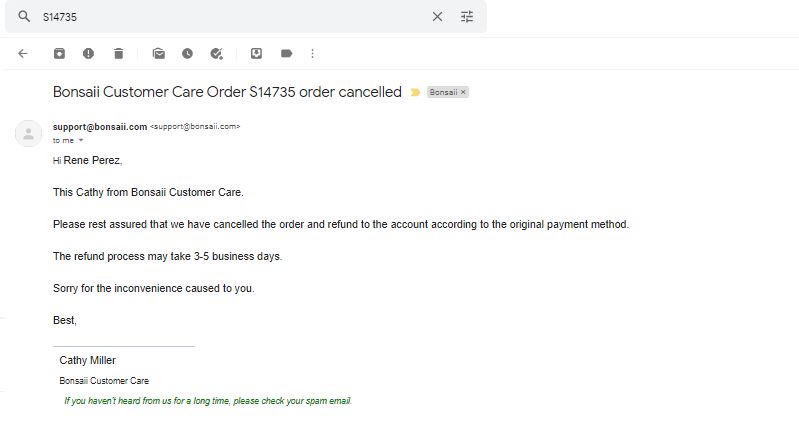This screenshot has width=799, height=421.
Task: Remove the Bonsaii label from email
Action: coord(463,92)
